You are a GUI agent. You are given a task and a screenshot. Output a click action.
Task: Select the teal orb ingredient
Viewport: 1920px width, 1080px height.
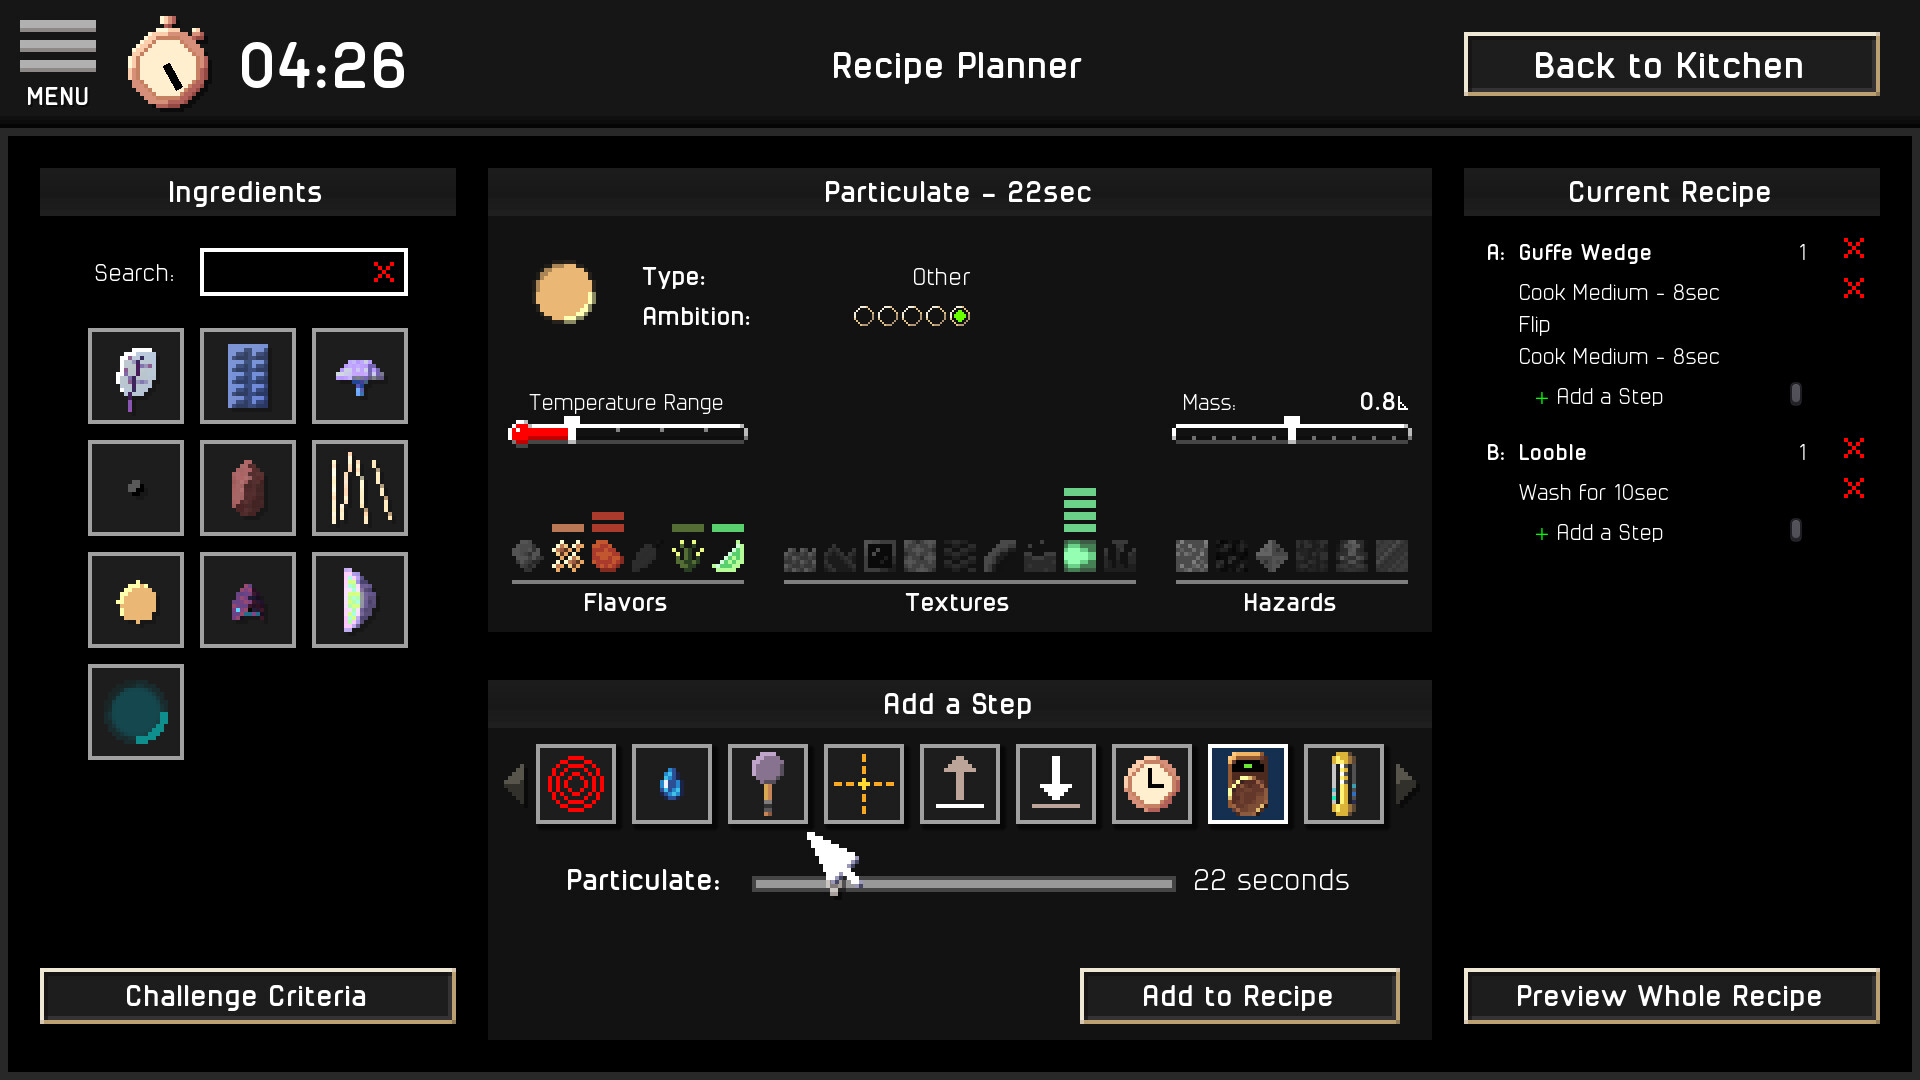tap(136, 712)
